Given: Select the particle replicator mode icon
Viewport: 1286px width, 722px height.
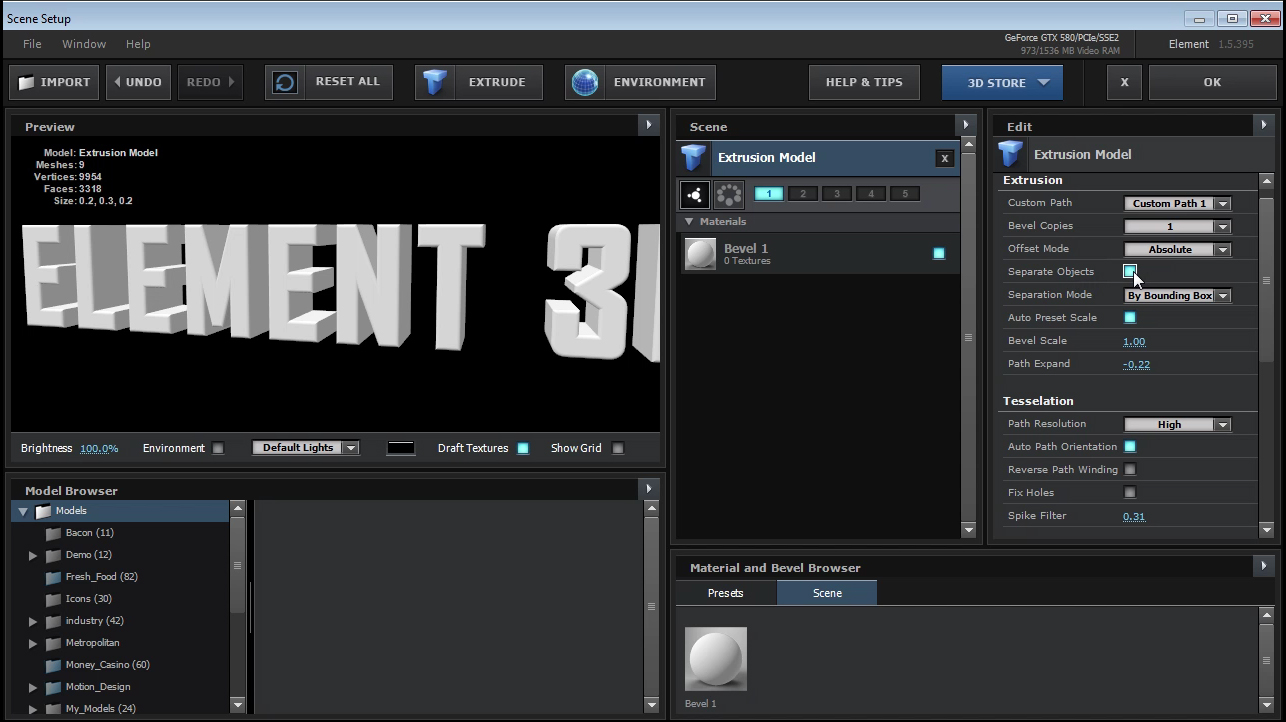Looking at the screenshot, I should (x=694, y=194).
